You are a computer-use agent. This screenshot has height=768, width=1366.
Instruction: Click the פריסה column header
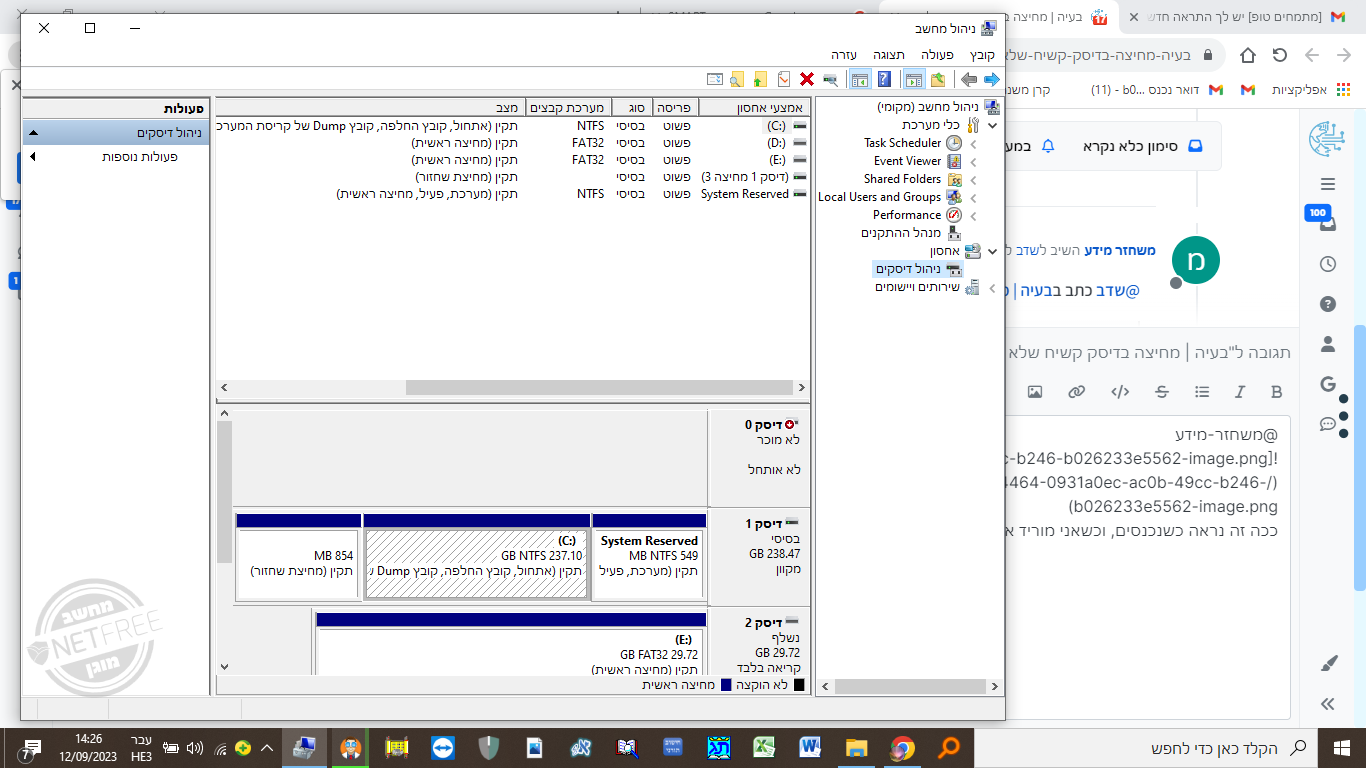click(675, 107)
